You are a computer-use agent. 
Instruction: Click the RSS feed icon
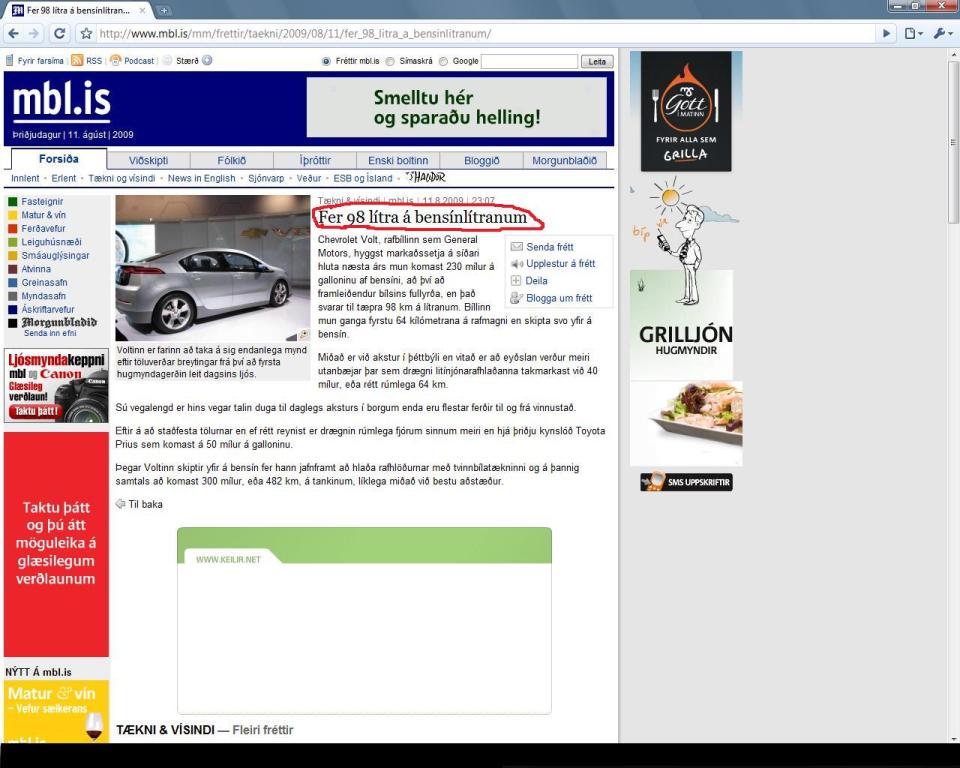(x=77, y=60)
